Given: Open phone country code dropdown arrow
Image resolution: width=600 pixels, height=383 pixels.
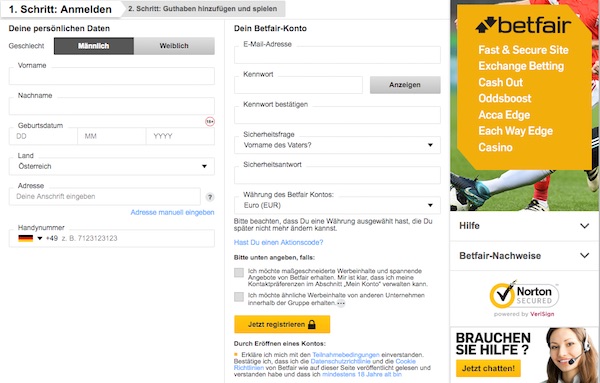Looking at the screenshot, I should click(40, 238).
